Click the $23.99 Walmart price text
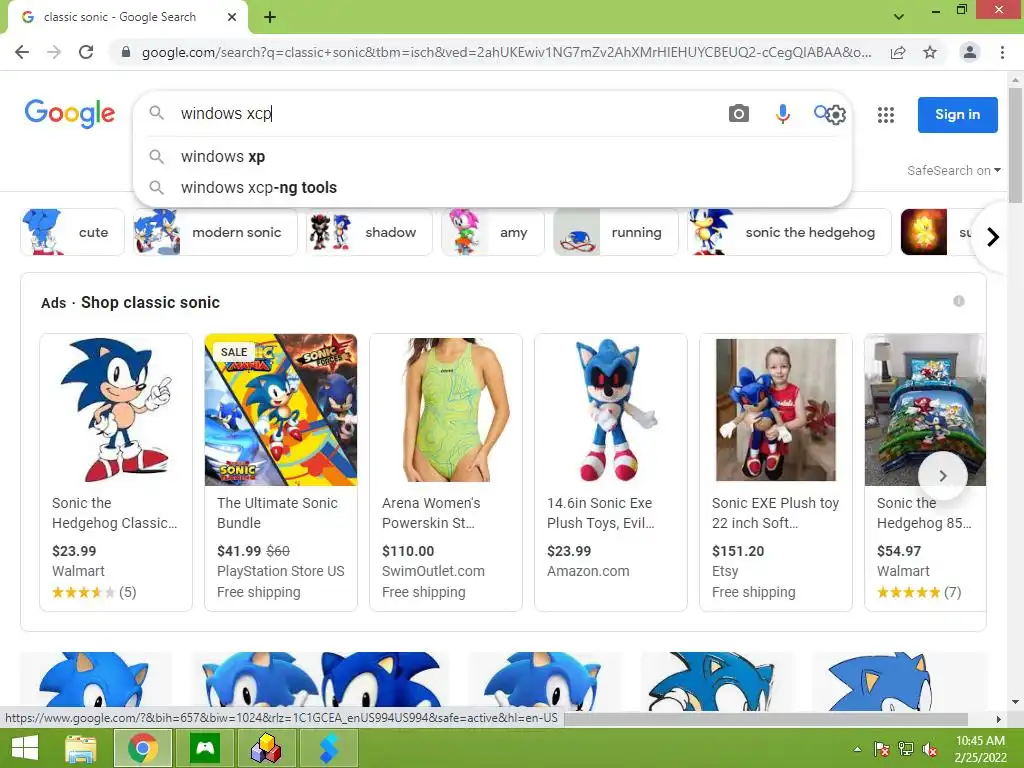The height and width of the screenshot is (768, 1024). 74,551
